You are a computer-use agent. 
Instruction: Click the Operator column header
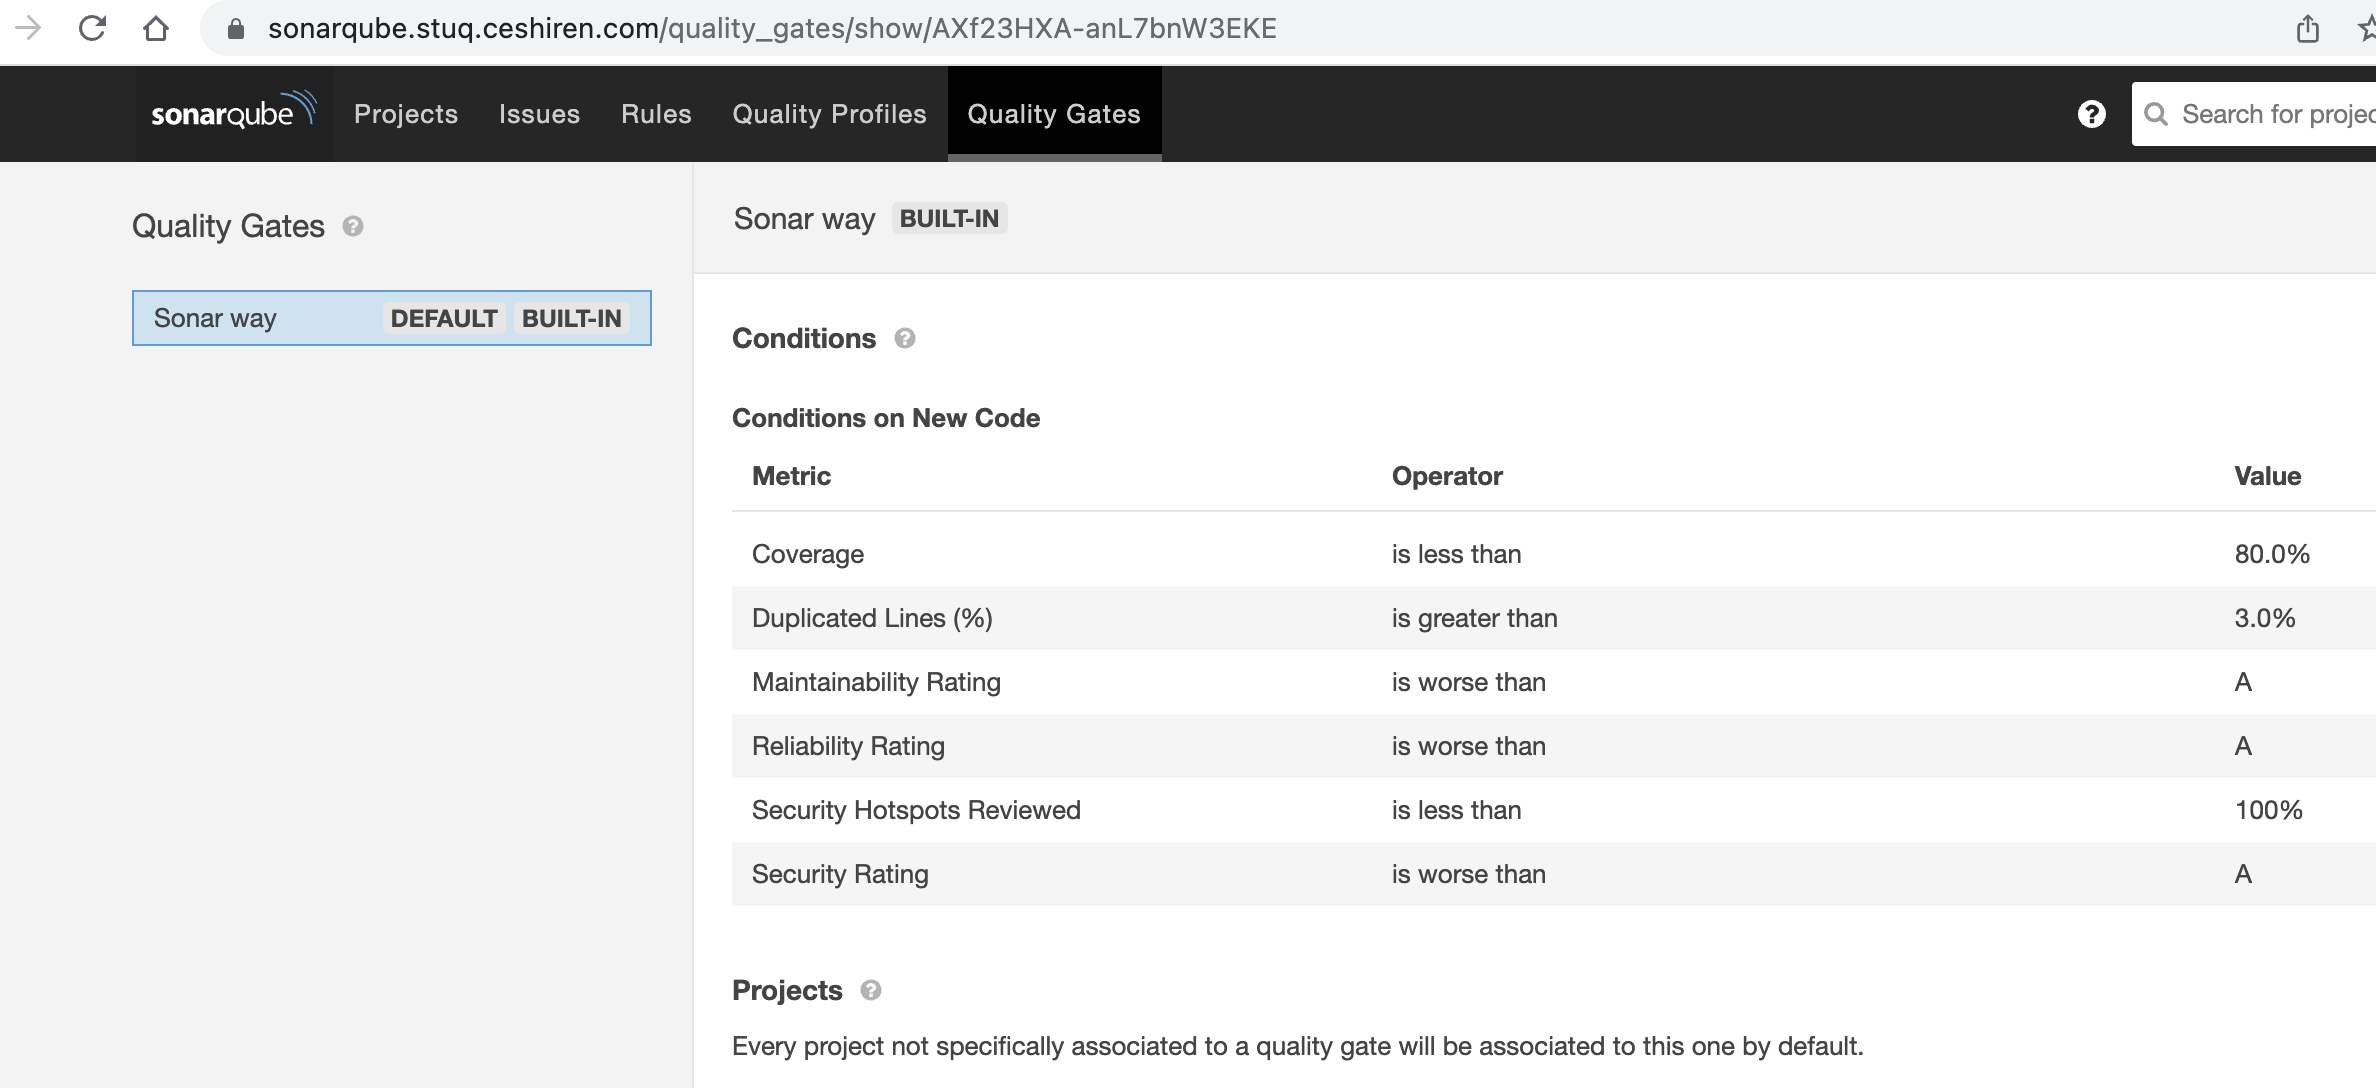coord(1447,476)
